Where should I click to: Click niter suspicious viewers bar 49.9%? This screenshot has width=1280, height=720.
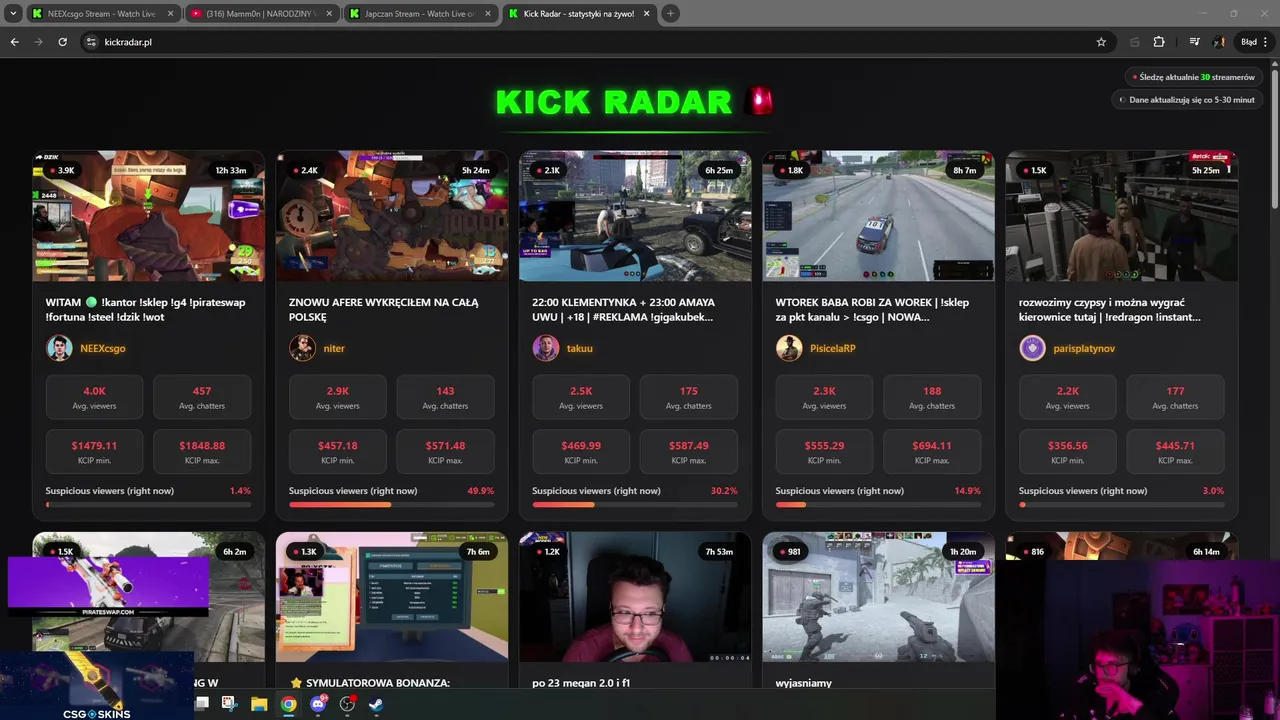(x=391, y=505)
